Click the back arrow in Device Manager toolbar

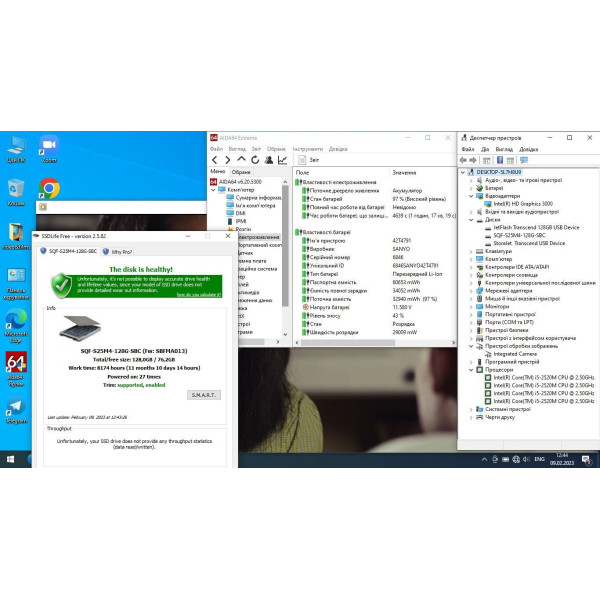(463, 160)
